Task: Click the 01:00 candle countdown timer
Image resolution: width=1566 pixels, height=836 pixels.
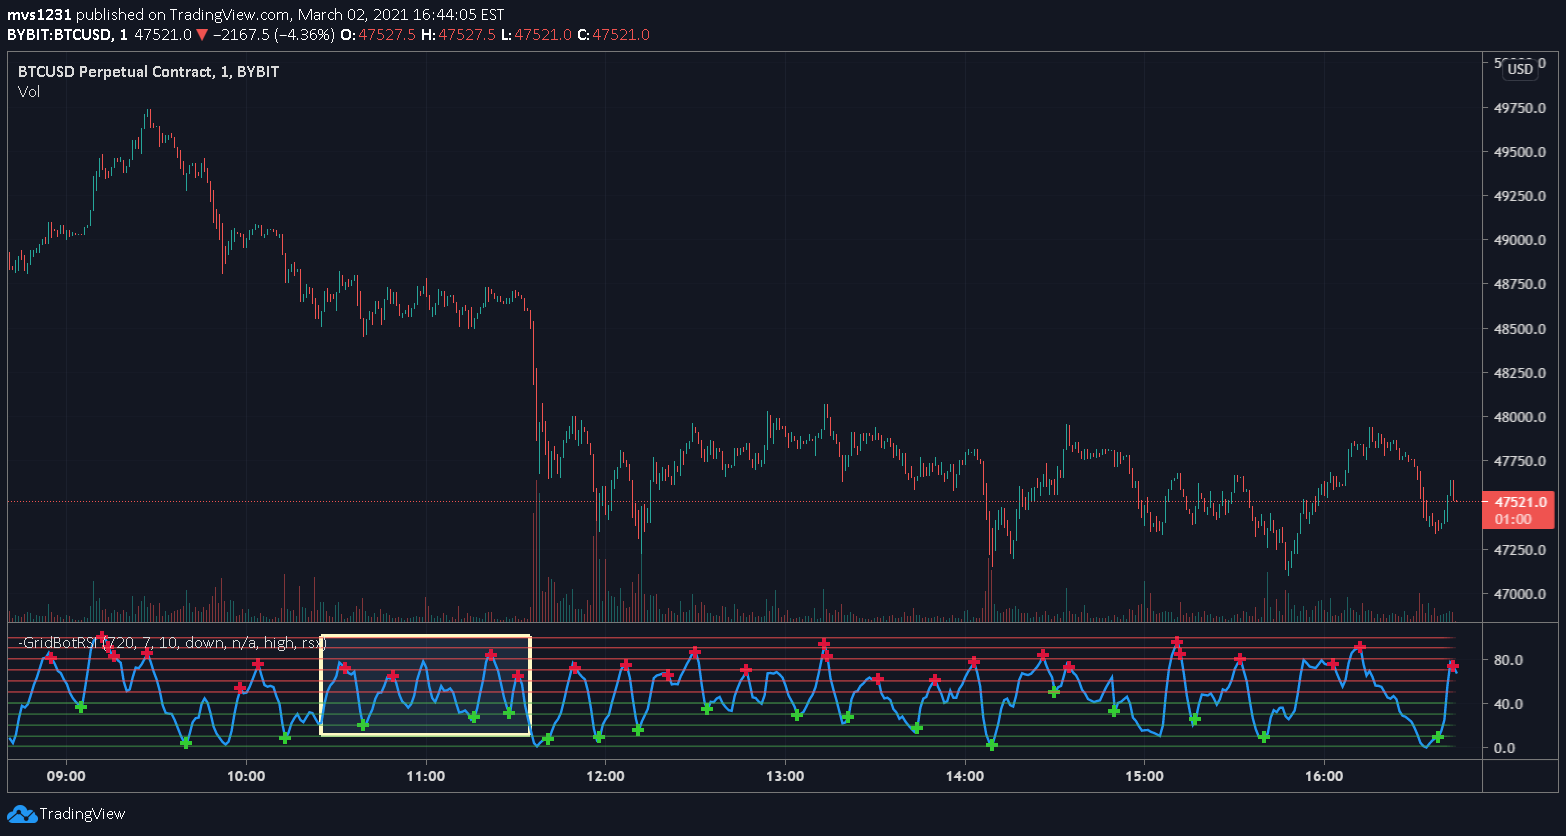Action: click(1513, 519)
